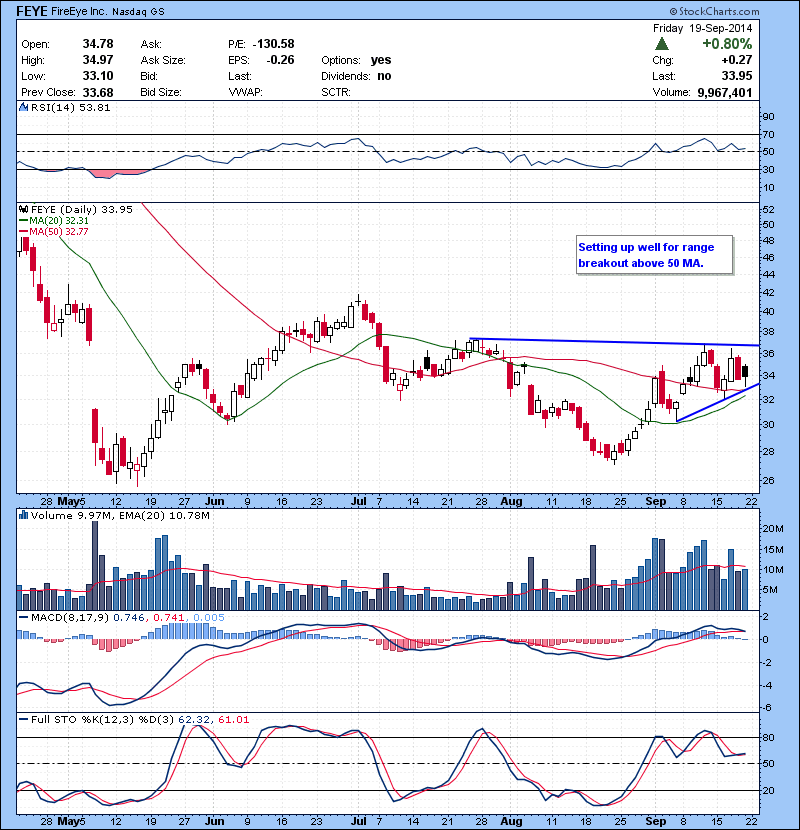This screenshot has height=830, width=800.
Task: Click the candlestick icon beside FEYE (Daily)
Action: (x=23, y=209)
